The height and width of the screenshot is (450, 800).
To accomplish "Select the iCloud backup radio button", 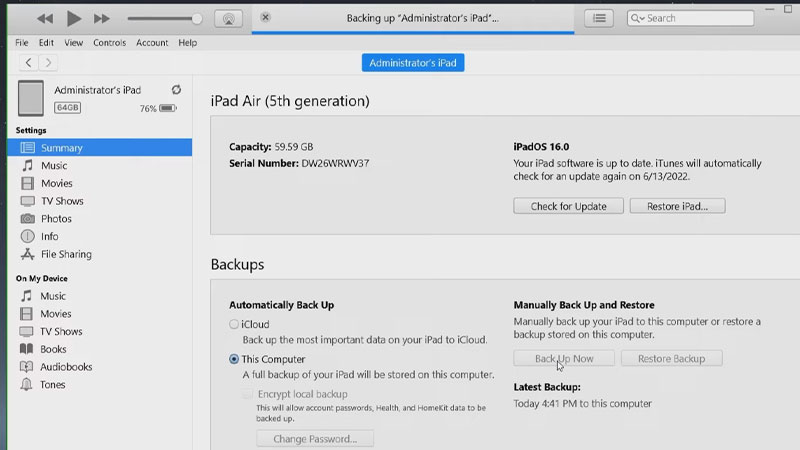I will [234, 324].
